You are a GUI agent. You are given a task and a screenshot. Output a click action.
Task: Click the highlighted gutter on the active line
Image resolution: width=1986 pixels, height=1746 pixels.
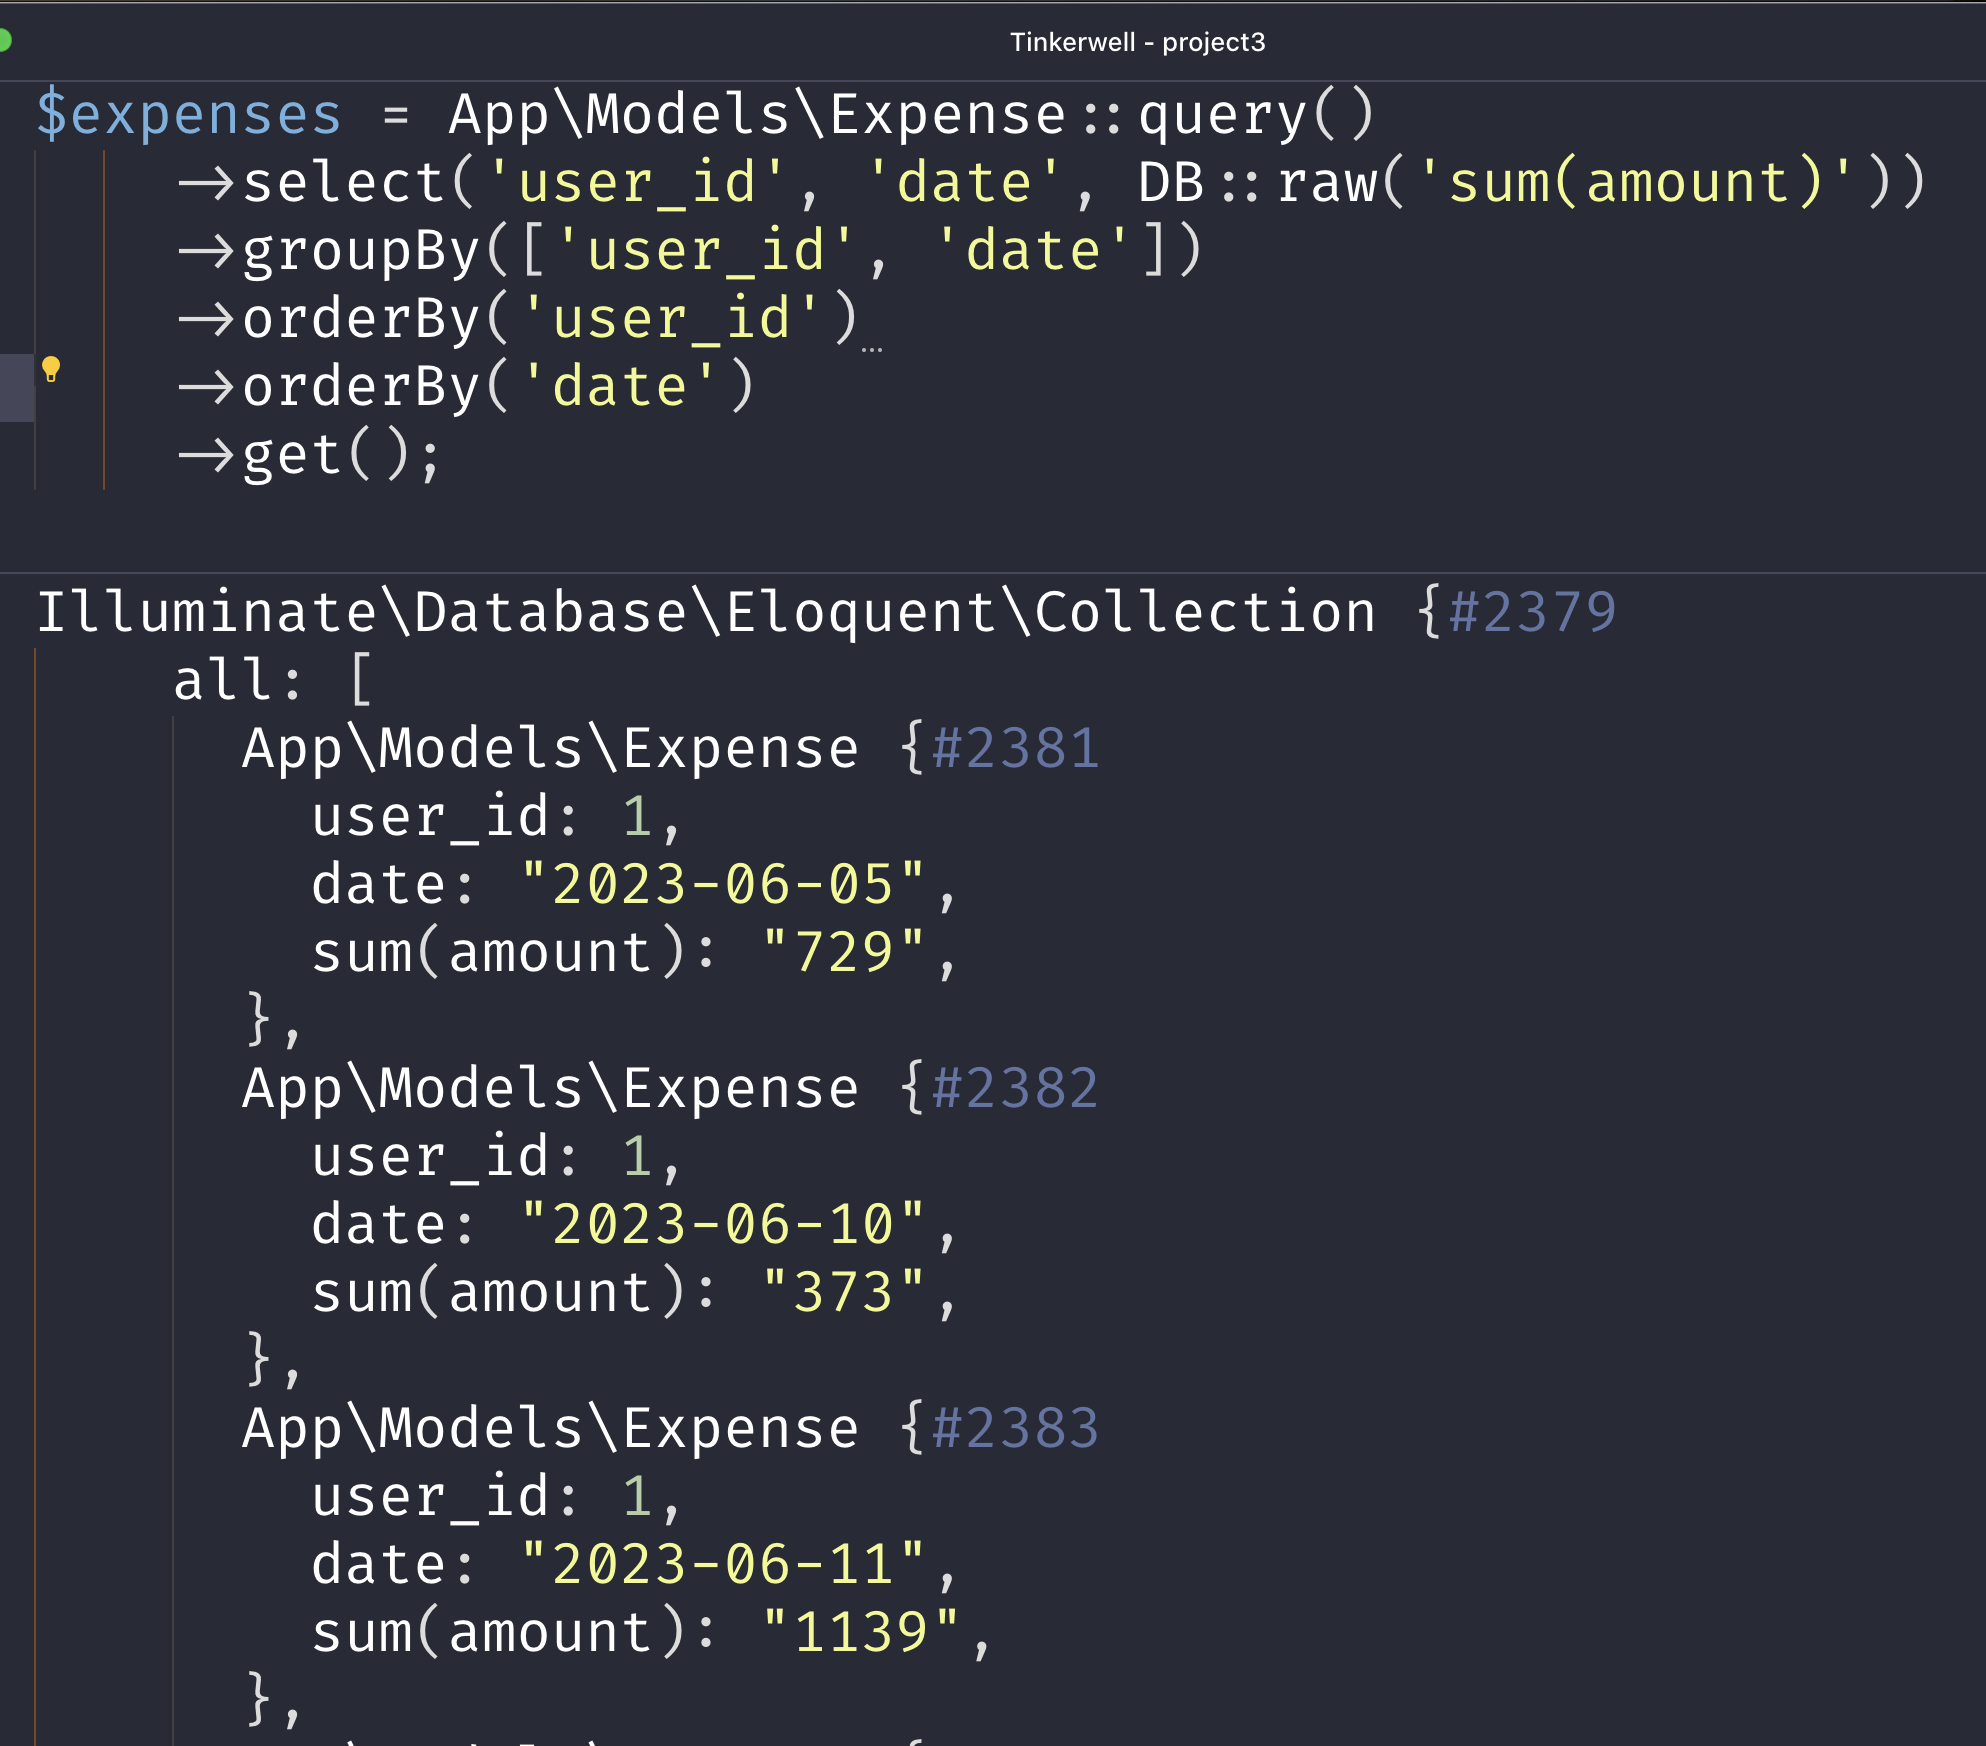coord(16,387)
